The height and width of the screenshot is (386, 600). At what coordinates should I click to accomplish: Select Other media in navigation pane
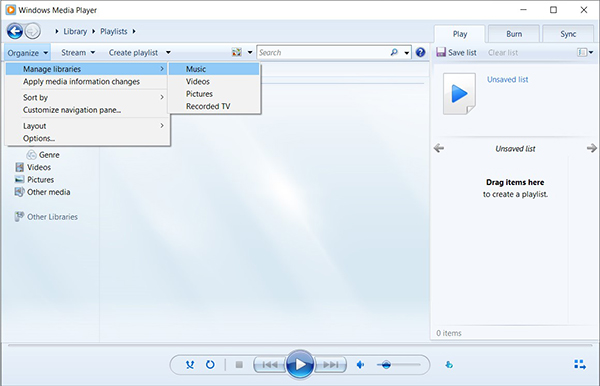tap(42, 192)
